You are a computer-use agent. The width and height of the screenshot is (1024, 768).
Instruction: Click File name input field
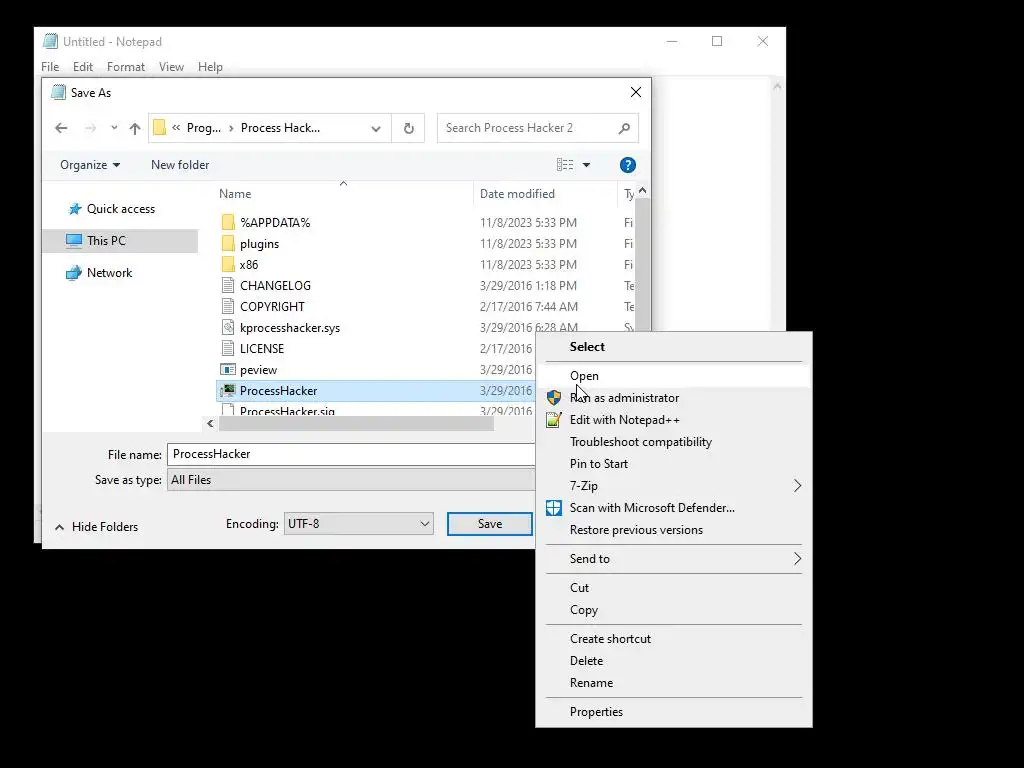click(x=351, y=455)
